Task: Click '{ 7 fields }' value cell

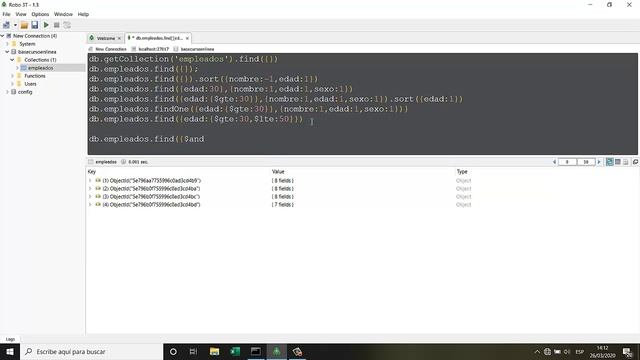Action: 283,204
